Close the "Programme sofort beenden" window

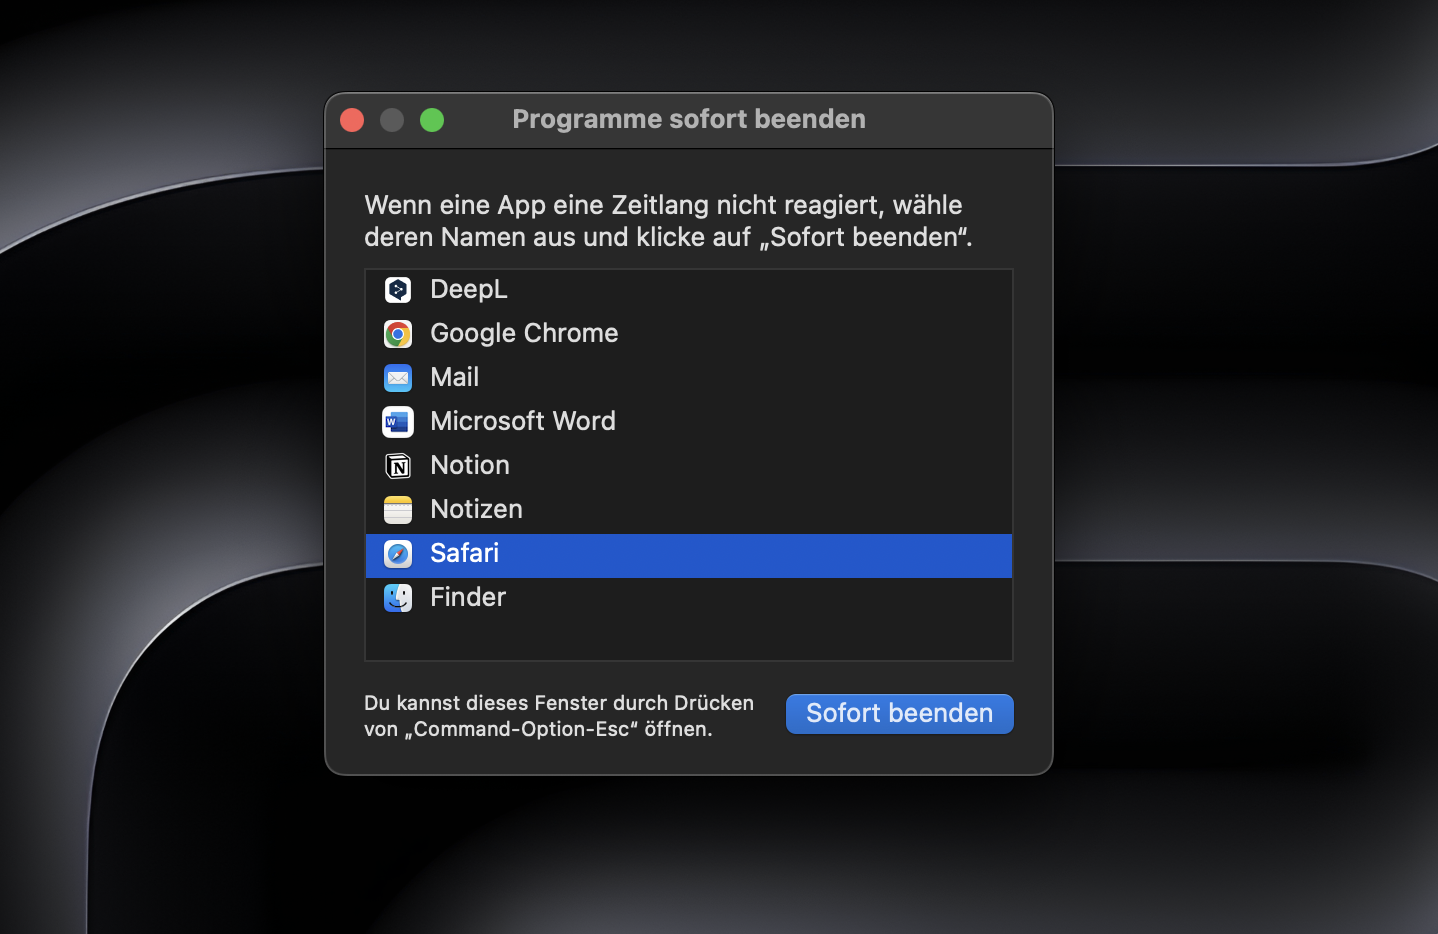352,120
